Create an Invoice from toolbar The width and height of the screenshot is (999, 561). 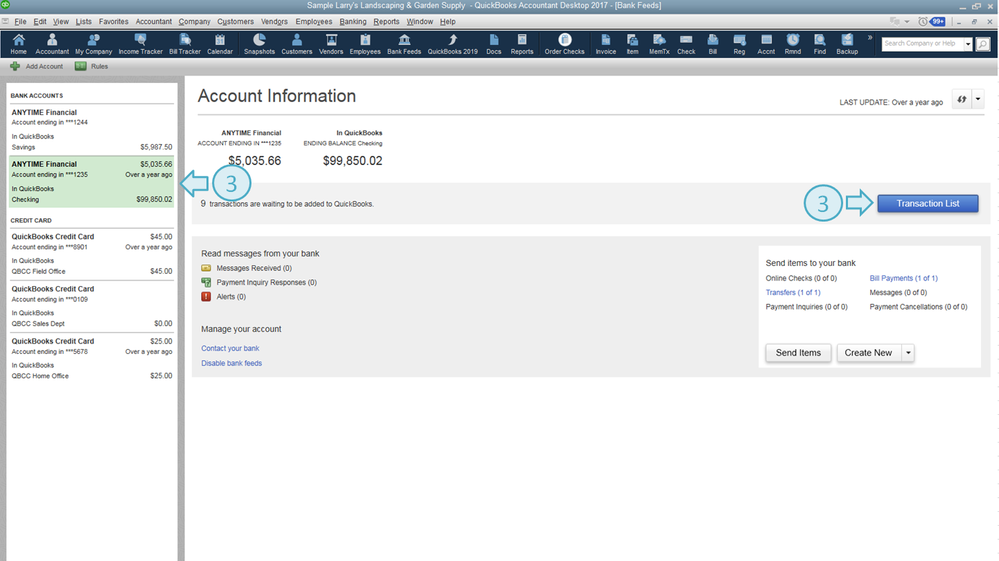click(605, 44)
